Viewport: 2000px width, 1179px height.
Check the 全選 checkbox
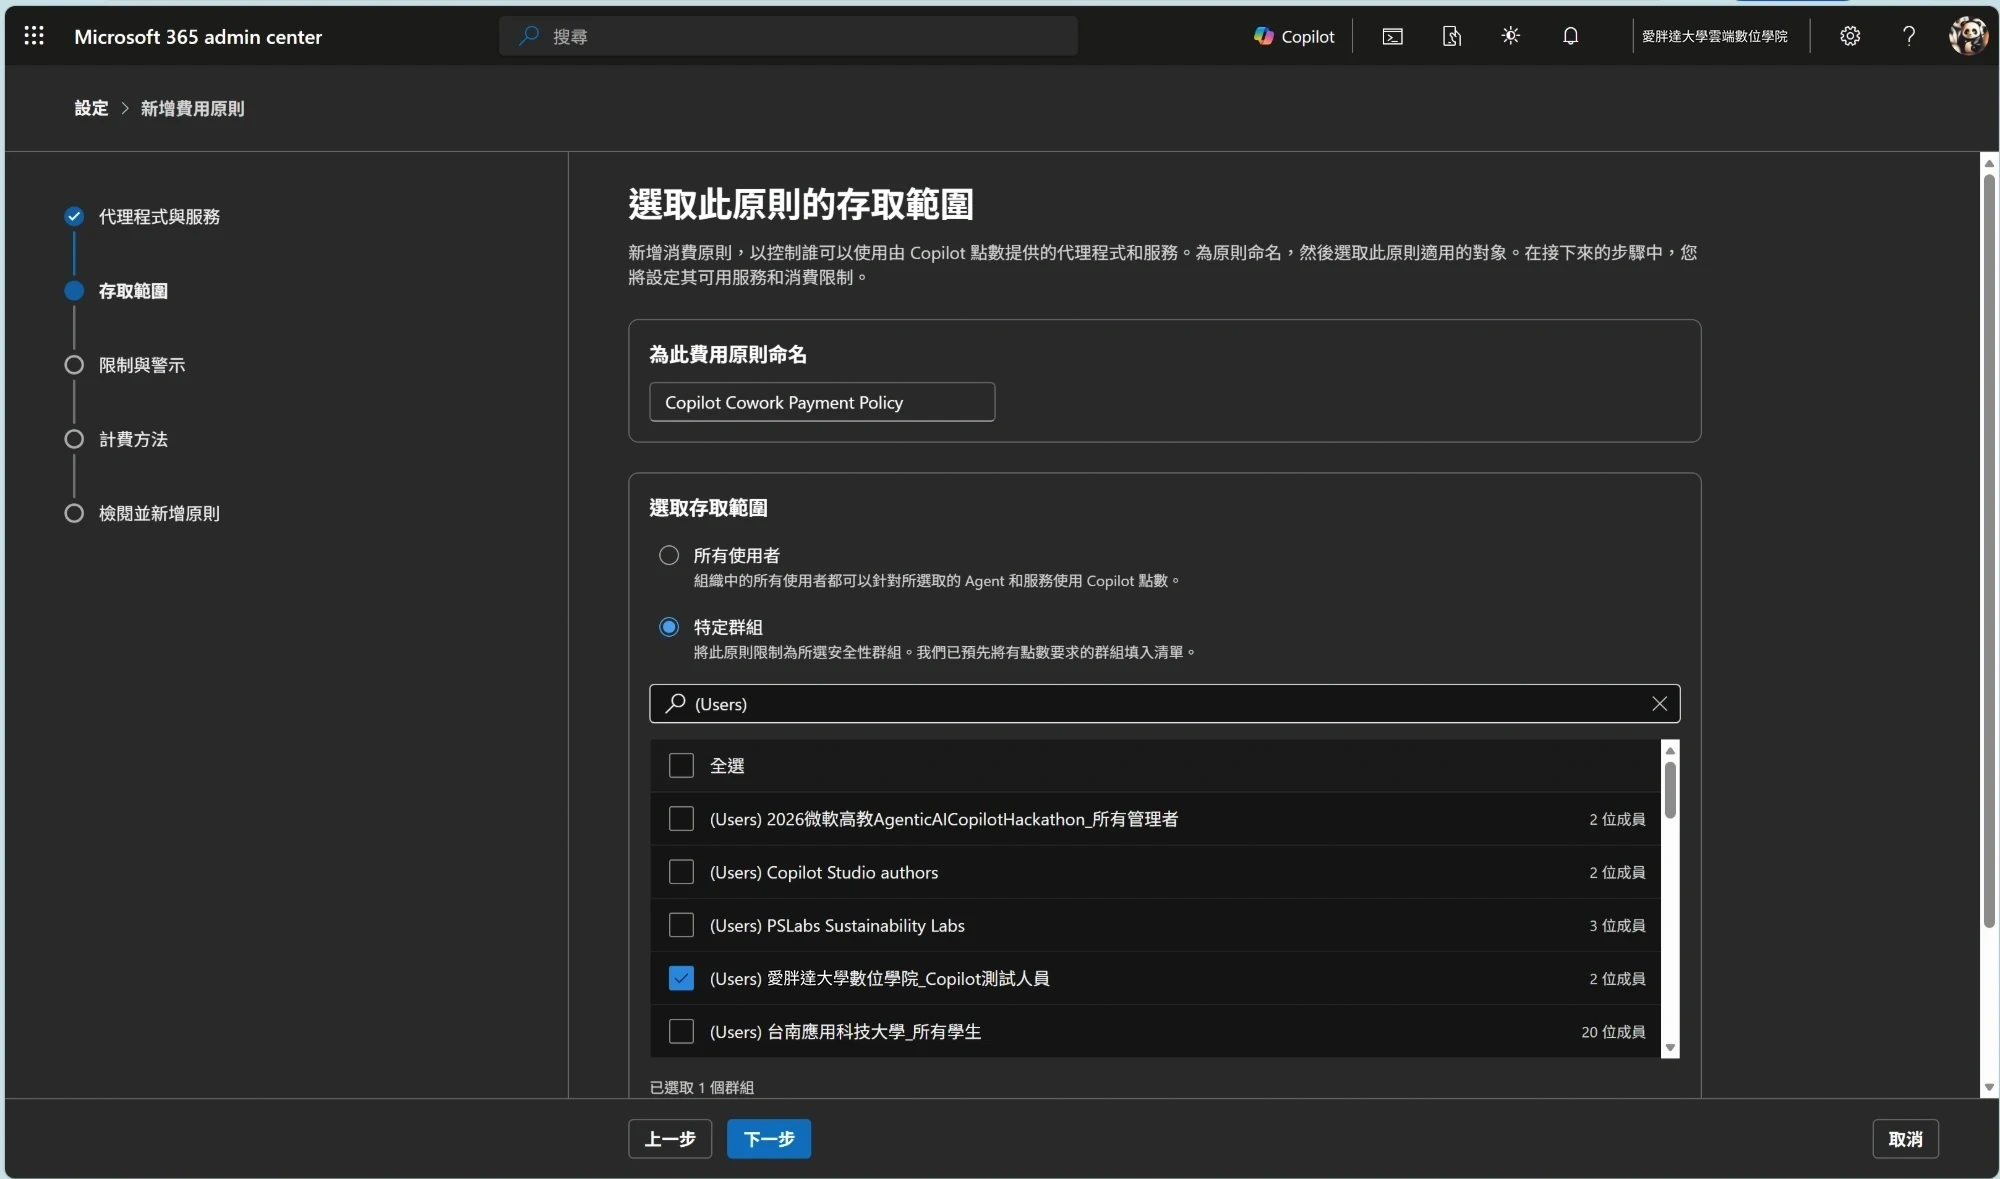681,766
